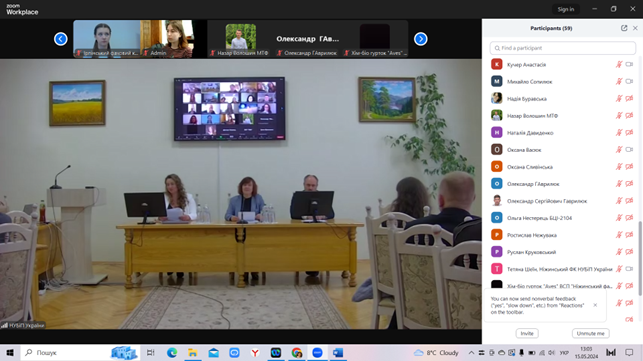
Task: Click Руслан Круковський's video-off icon
Action: [x=629, y=252]
